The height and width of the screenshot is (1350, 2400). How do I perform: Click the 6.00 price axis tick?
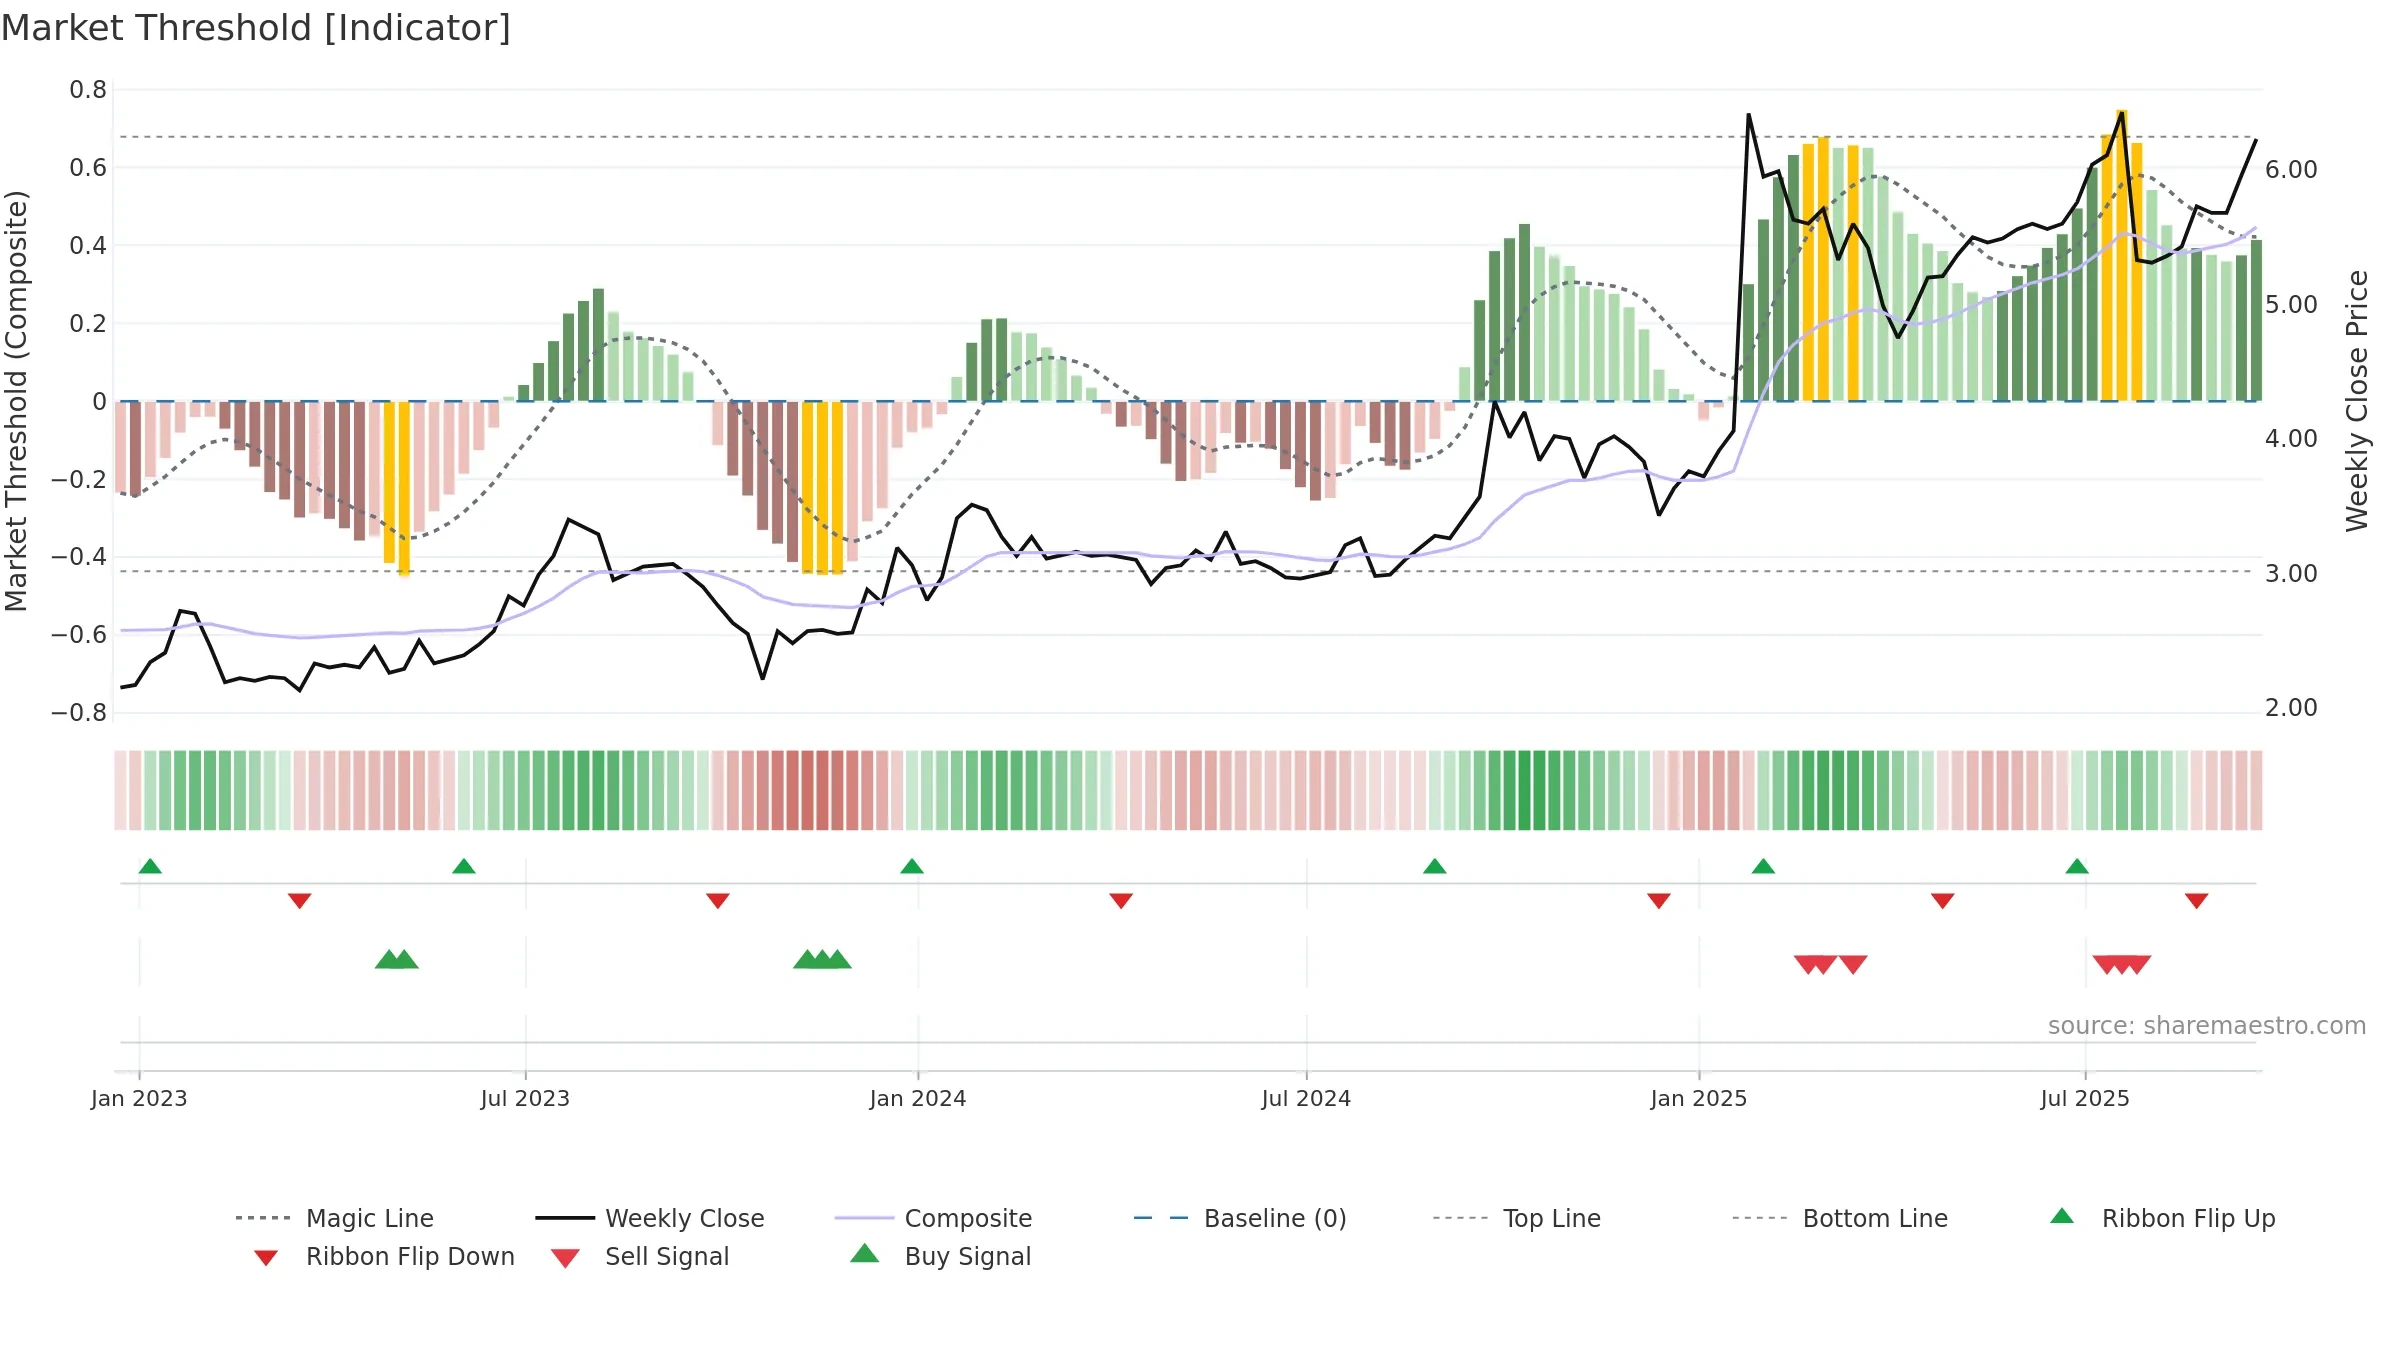(2291, 169)
